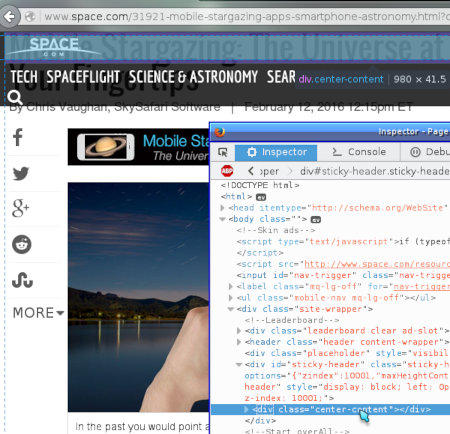Select the Start overAll comment line
The height and width of the screenshot is (434, 450).
297,431
